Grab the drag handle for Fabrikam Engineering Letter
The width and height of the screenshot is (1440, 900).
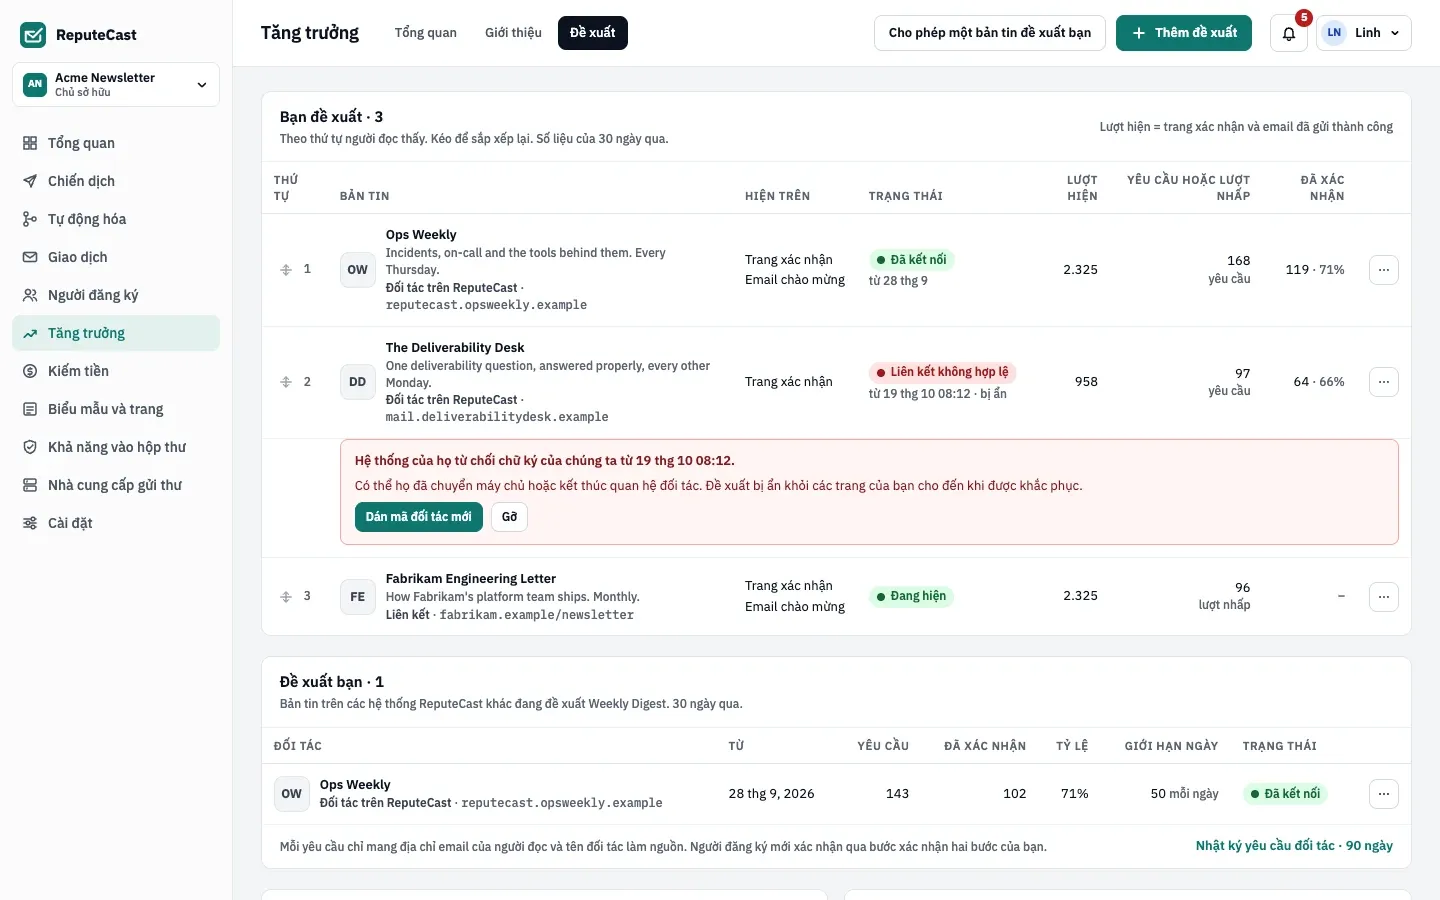286,597
